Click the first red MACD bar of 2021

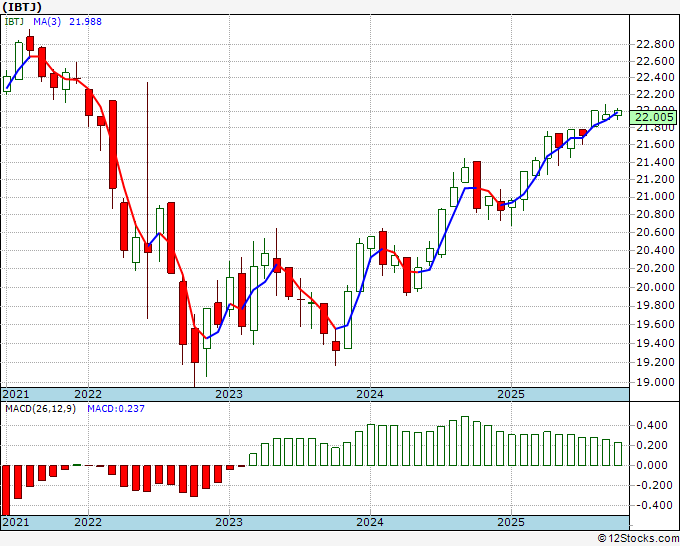click(x=6, y=490)
